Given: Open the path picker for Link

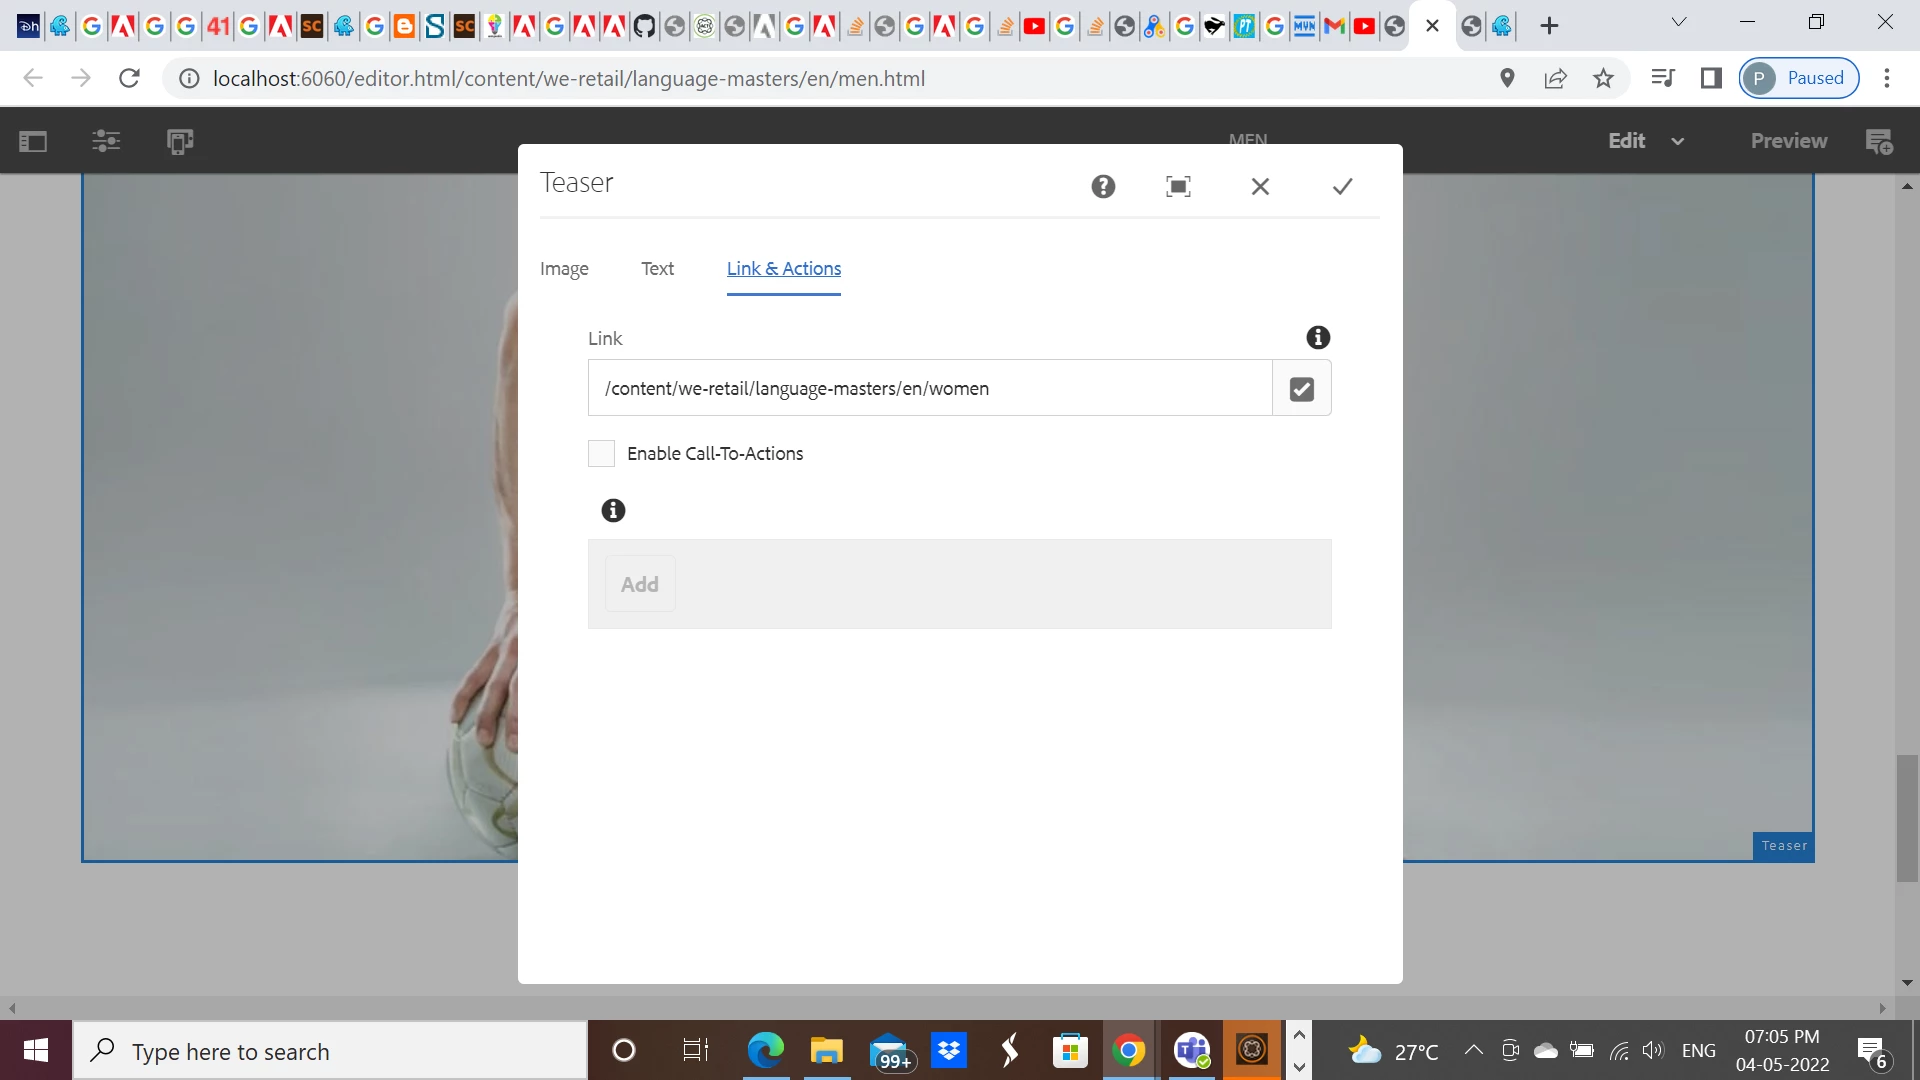Looking at the screenshot, I should tap(1301, 389).
